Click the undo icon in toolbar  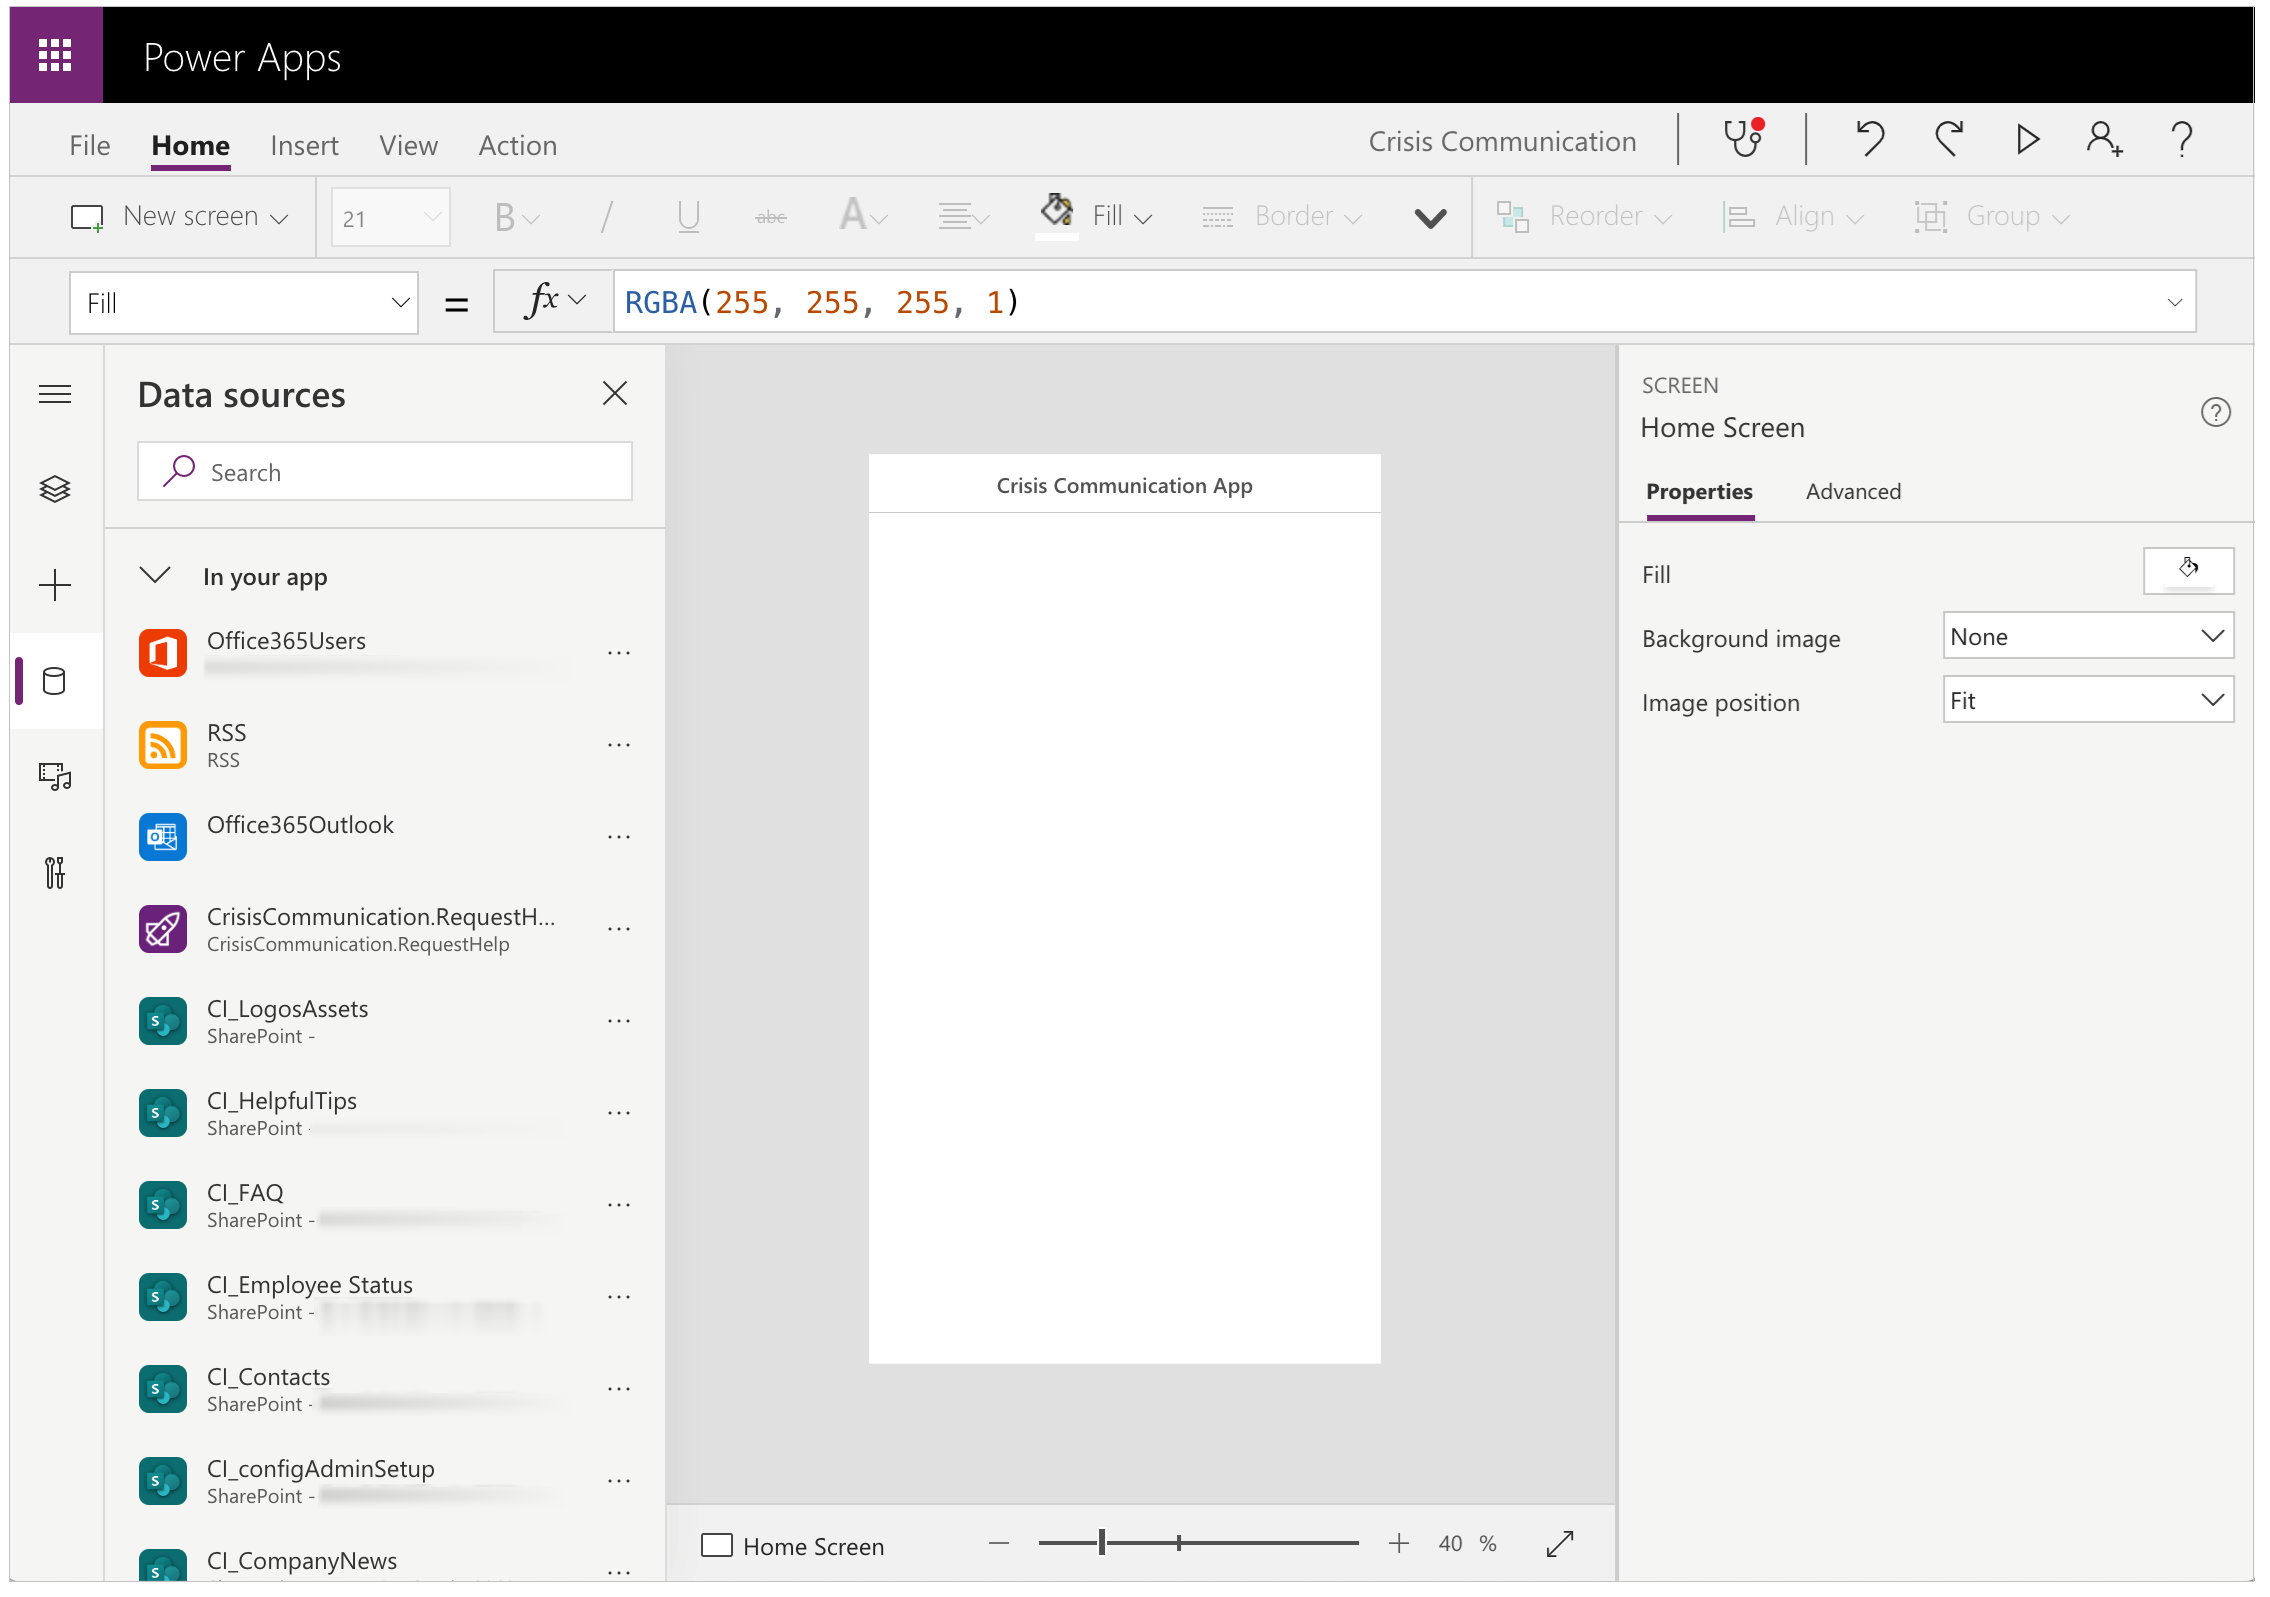(x=1871, y=143)
